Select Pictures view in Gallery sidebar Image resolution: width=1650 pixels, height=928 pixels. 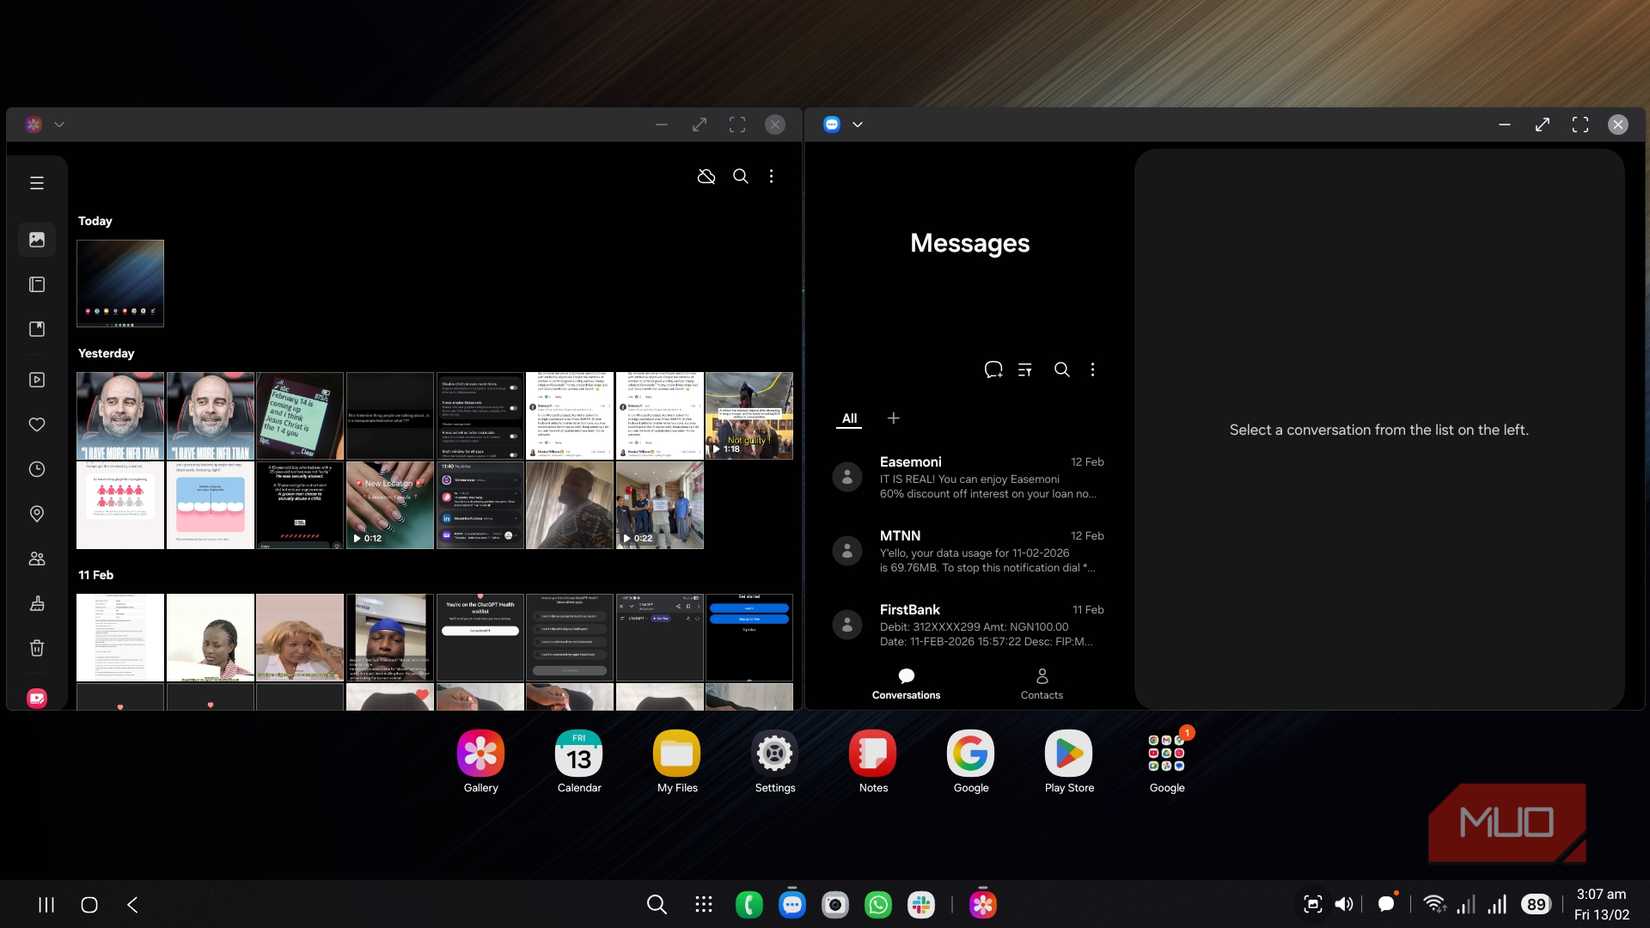[37, 240]
